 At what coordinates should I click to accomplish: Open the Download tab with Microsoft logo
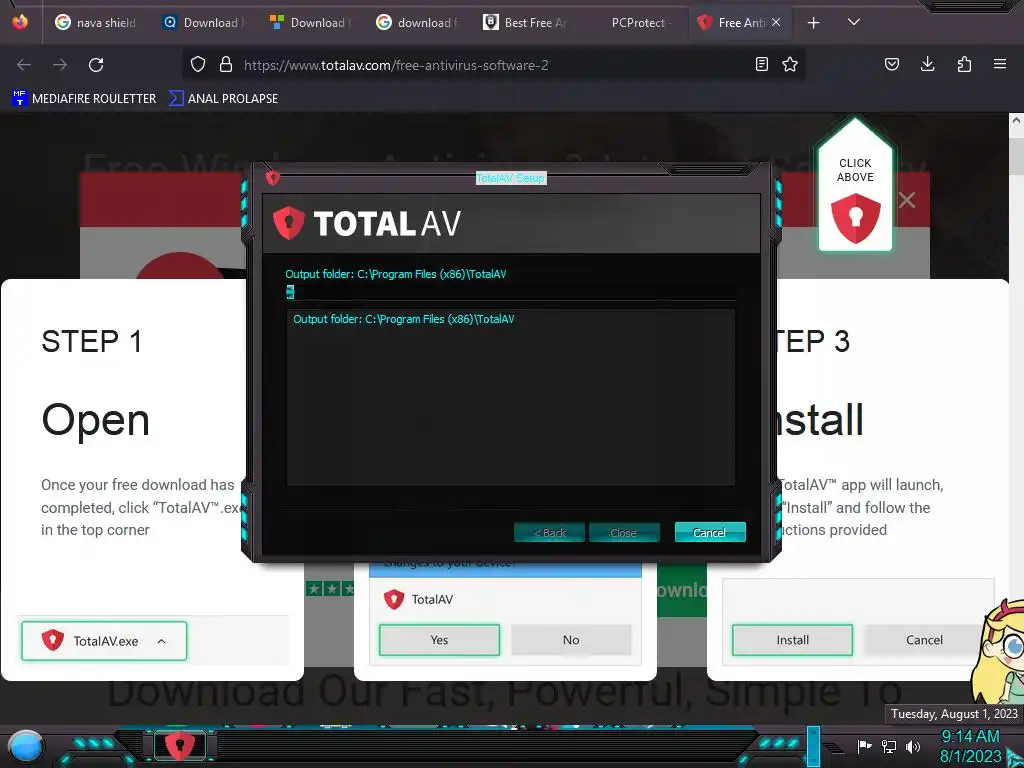click(x=311, y=22)
